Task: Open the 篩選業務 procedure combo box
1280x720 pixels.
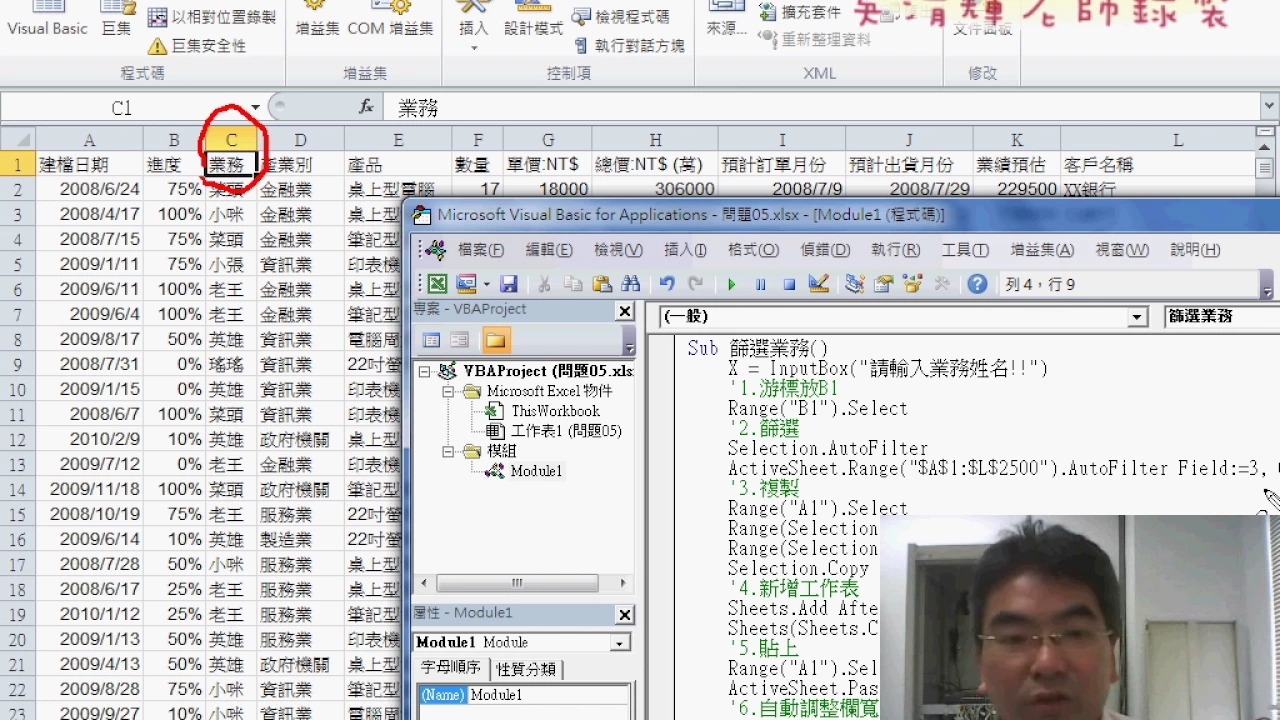Action: coord(1222,317)
